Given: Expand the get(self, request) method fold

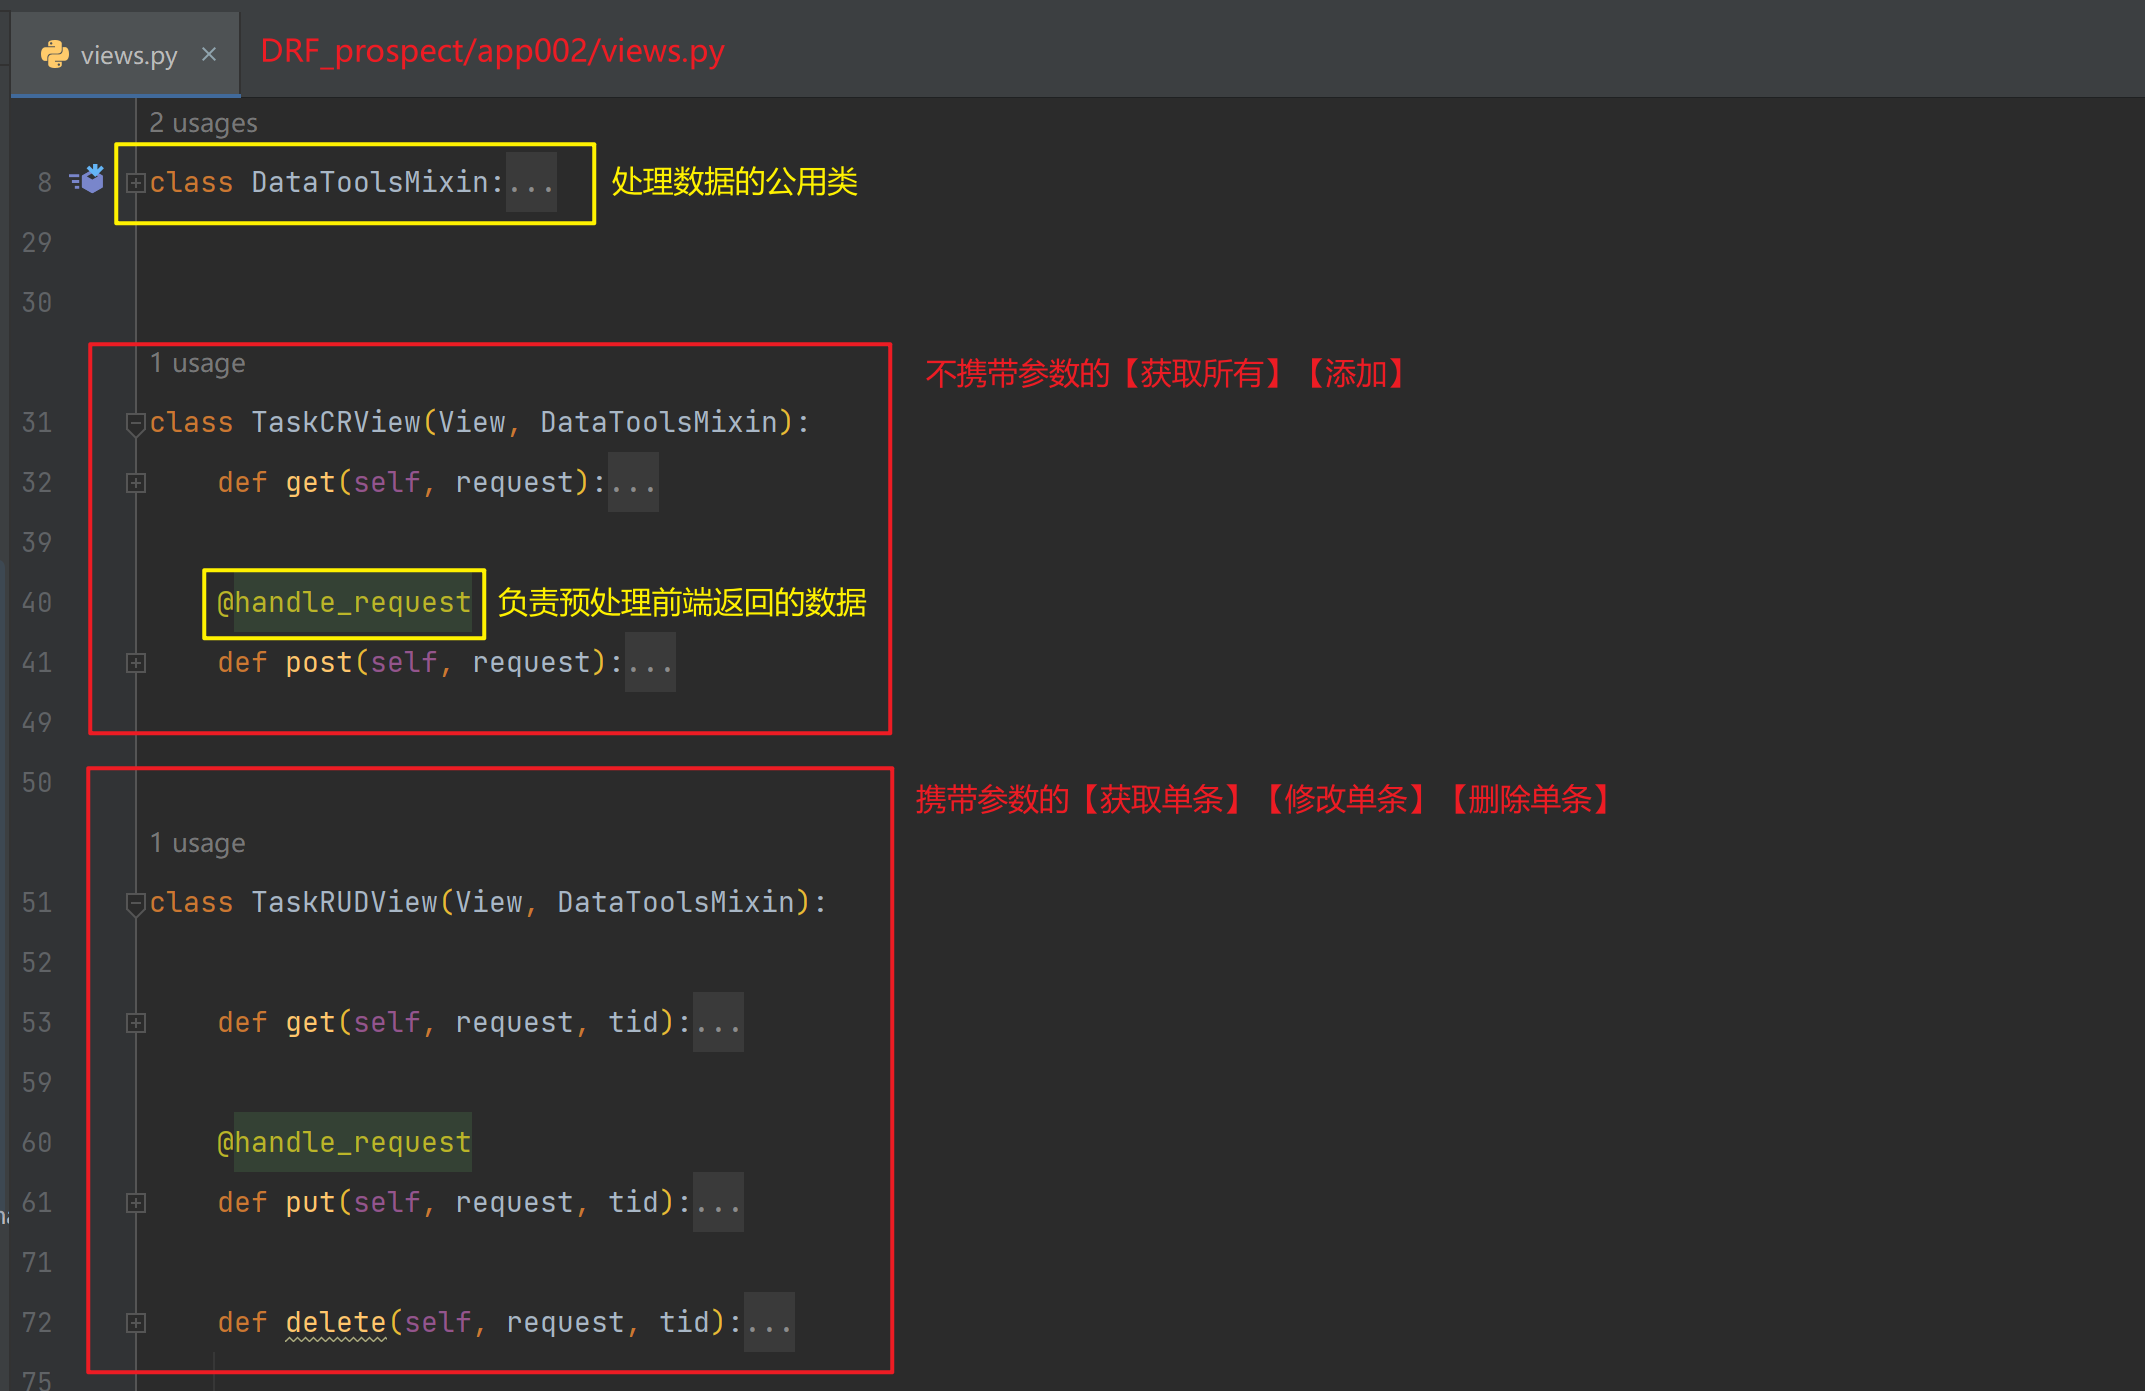Looking at the screenshot, I should pyautogui.click(x=136, y=483).
